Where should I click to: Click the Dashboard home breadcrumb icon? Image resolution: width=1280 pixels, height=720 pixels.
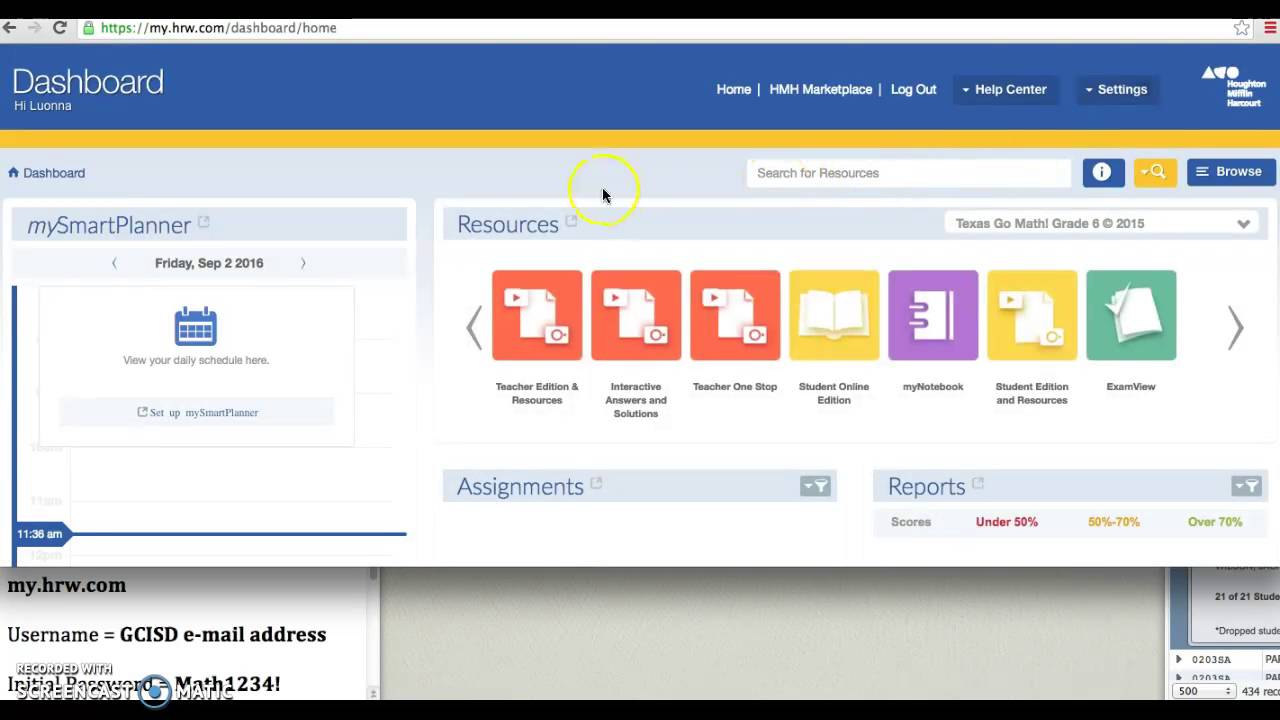[x=13, y=172]
